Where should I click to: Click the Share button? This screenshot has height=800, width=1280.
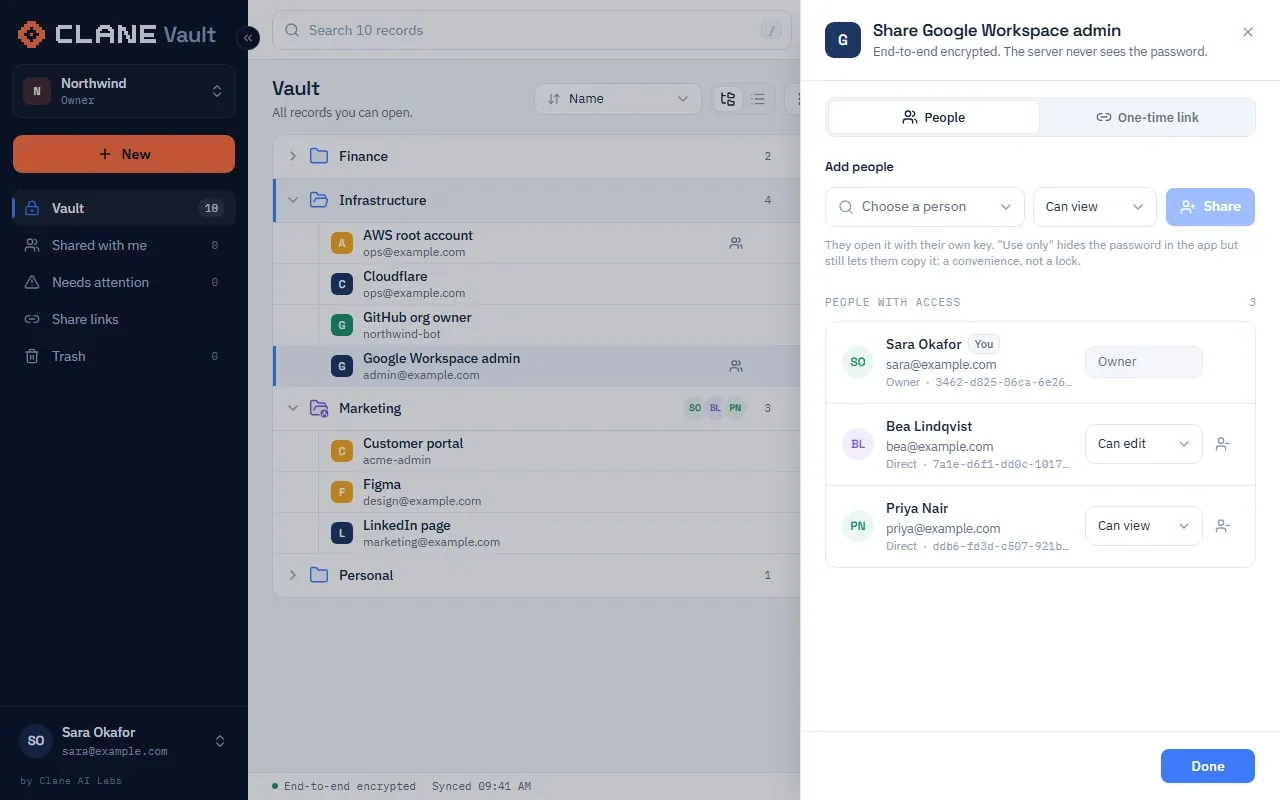click(1210, 207)
